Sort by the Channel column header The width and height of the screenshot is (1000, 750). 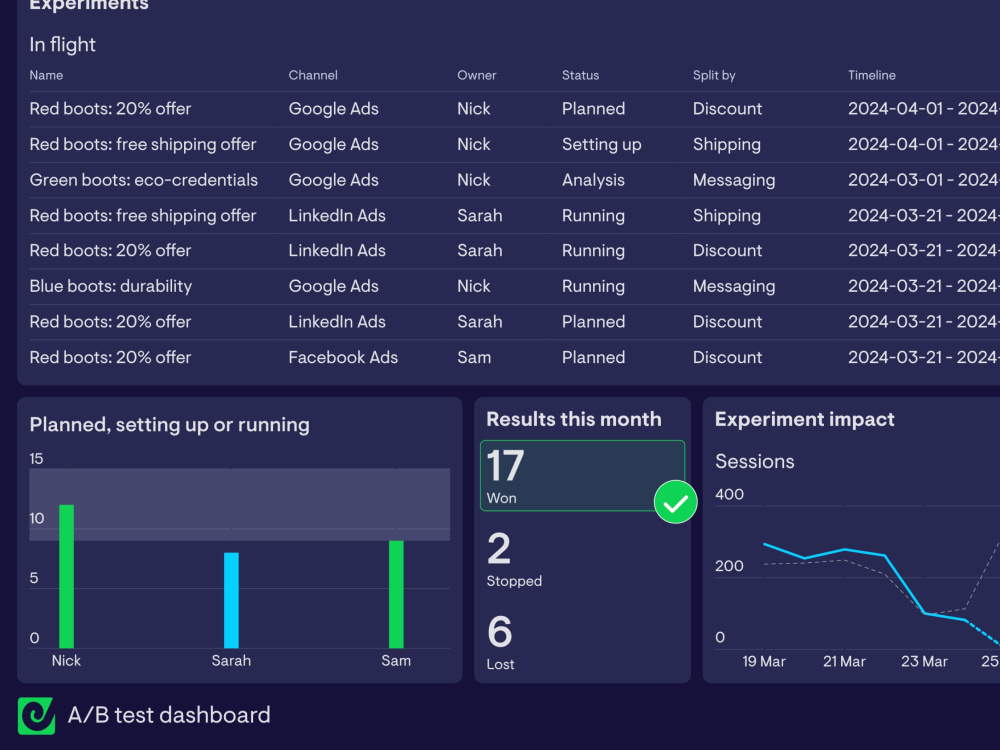312,75
